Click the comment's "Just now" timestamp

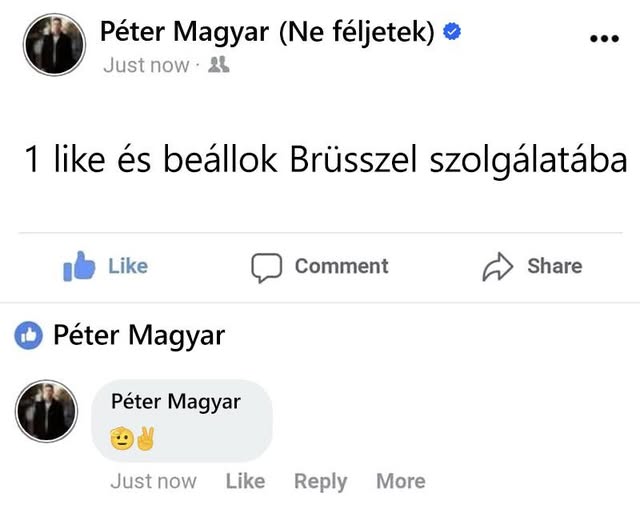153,481
